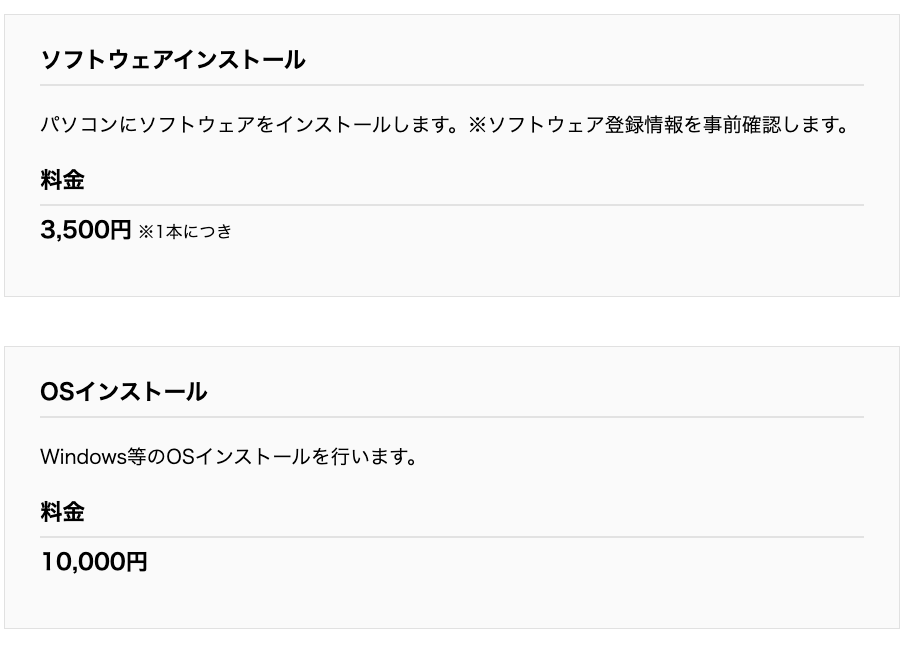Click the Windows等のOSインストールを行います description
912x646 pixels.
coord(228,458)
